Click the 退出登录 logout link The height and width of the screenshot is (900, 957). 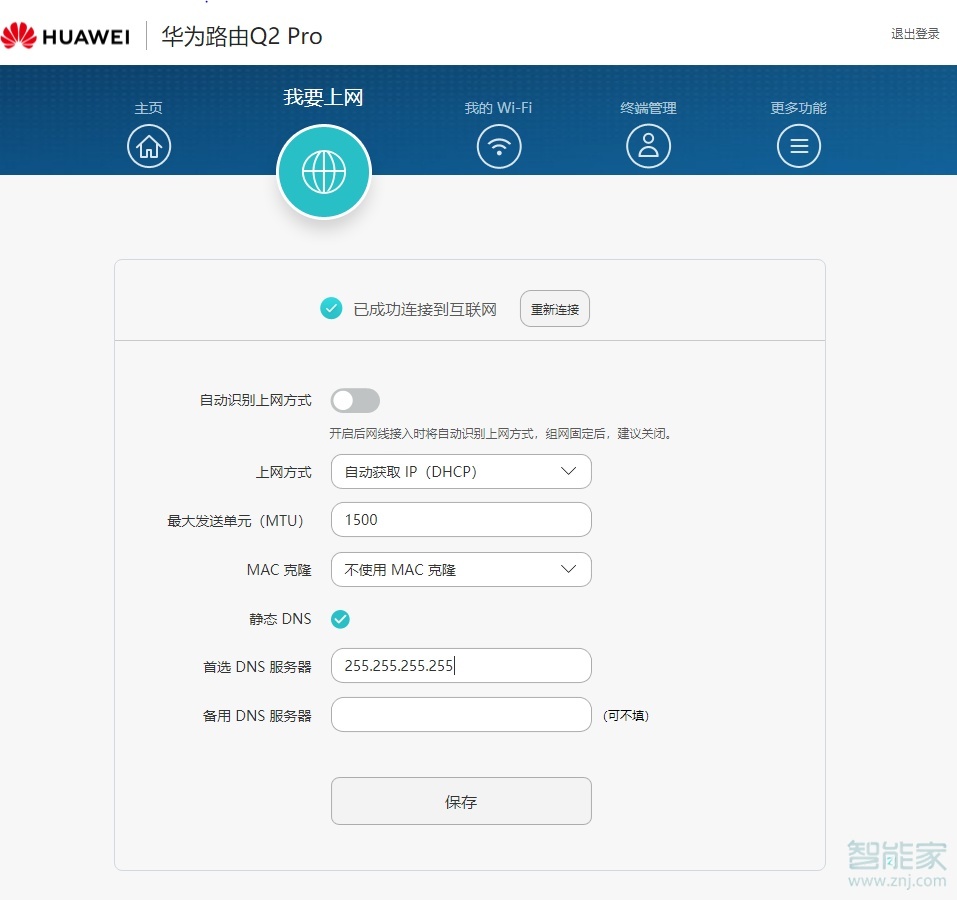(914, 33)
